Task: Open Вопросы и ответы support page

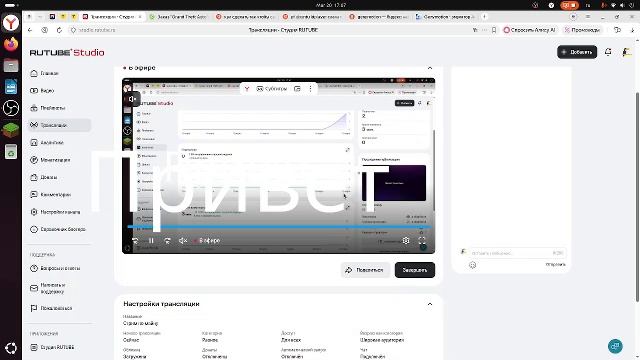Action: click(55, 269)
